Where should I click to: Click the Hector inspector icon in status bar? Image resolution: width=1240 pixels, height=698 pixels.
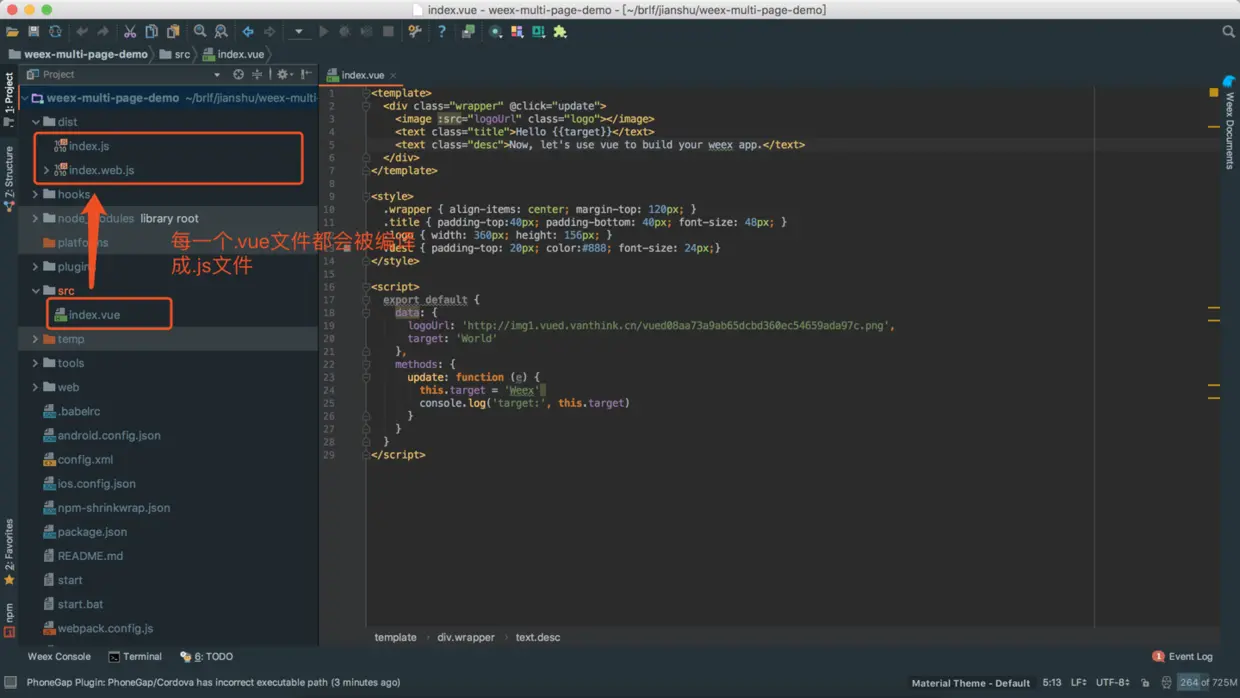(x=1166, y=683)
